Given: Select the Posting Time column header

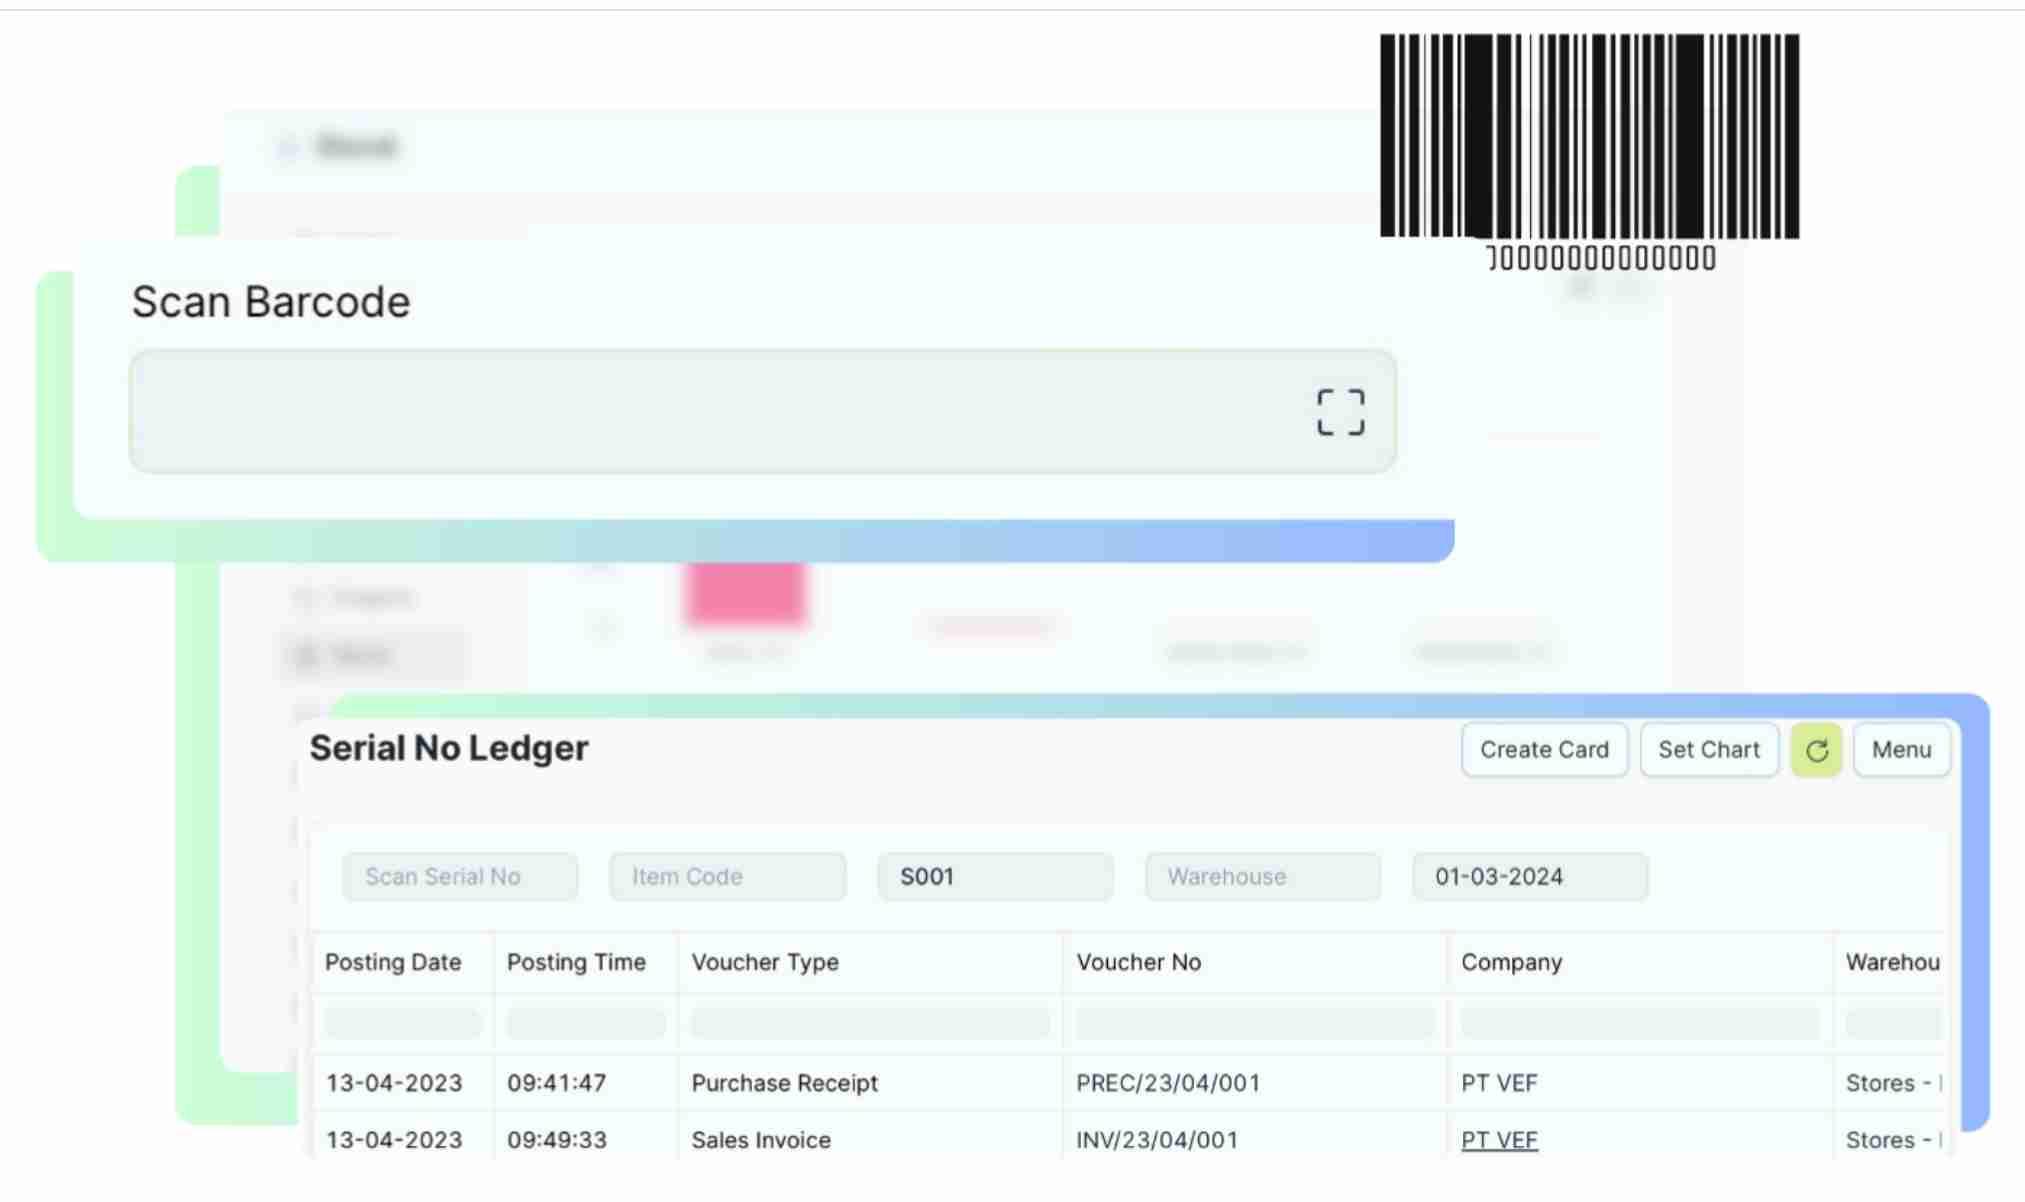Looking at the screenshot, I should (576, 962).
